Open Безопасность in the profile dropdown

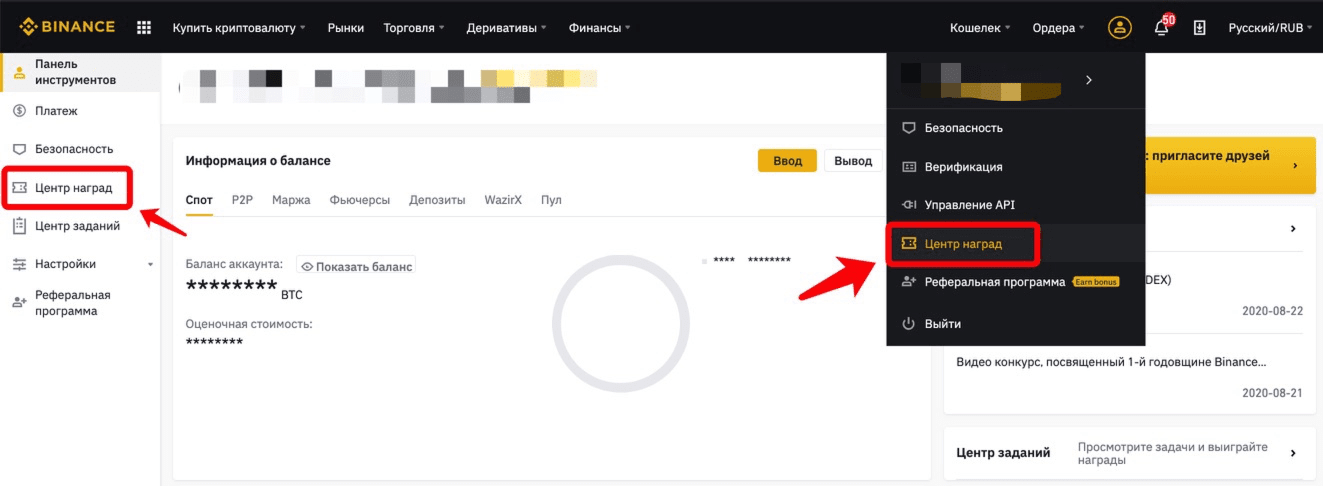(x=1016, y=128)
